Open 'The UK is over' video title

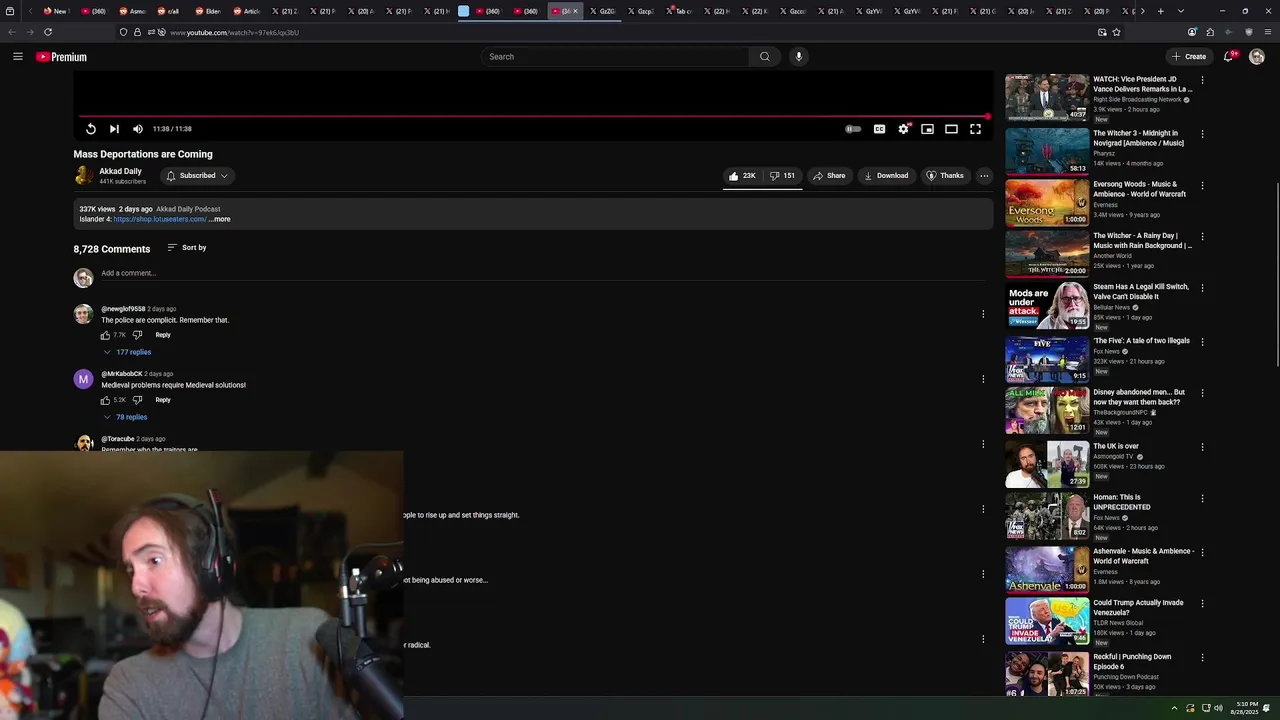tap(1116, 446)
